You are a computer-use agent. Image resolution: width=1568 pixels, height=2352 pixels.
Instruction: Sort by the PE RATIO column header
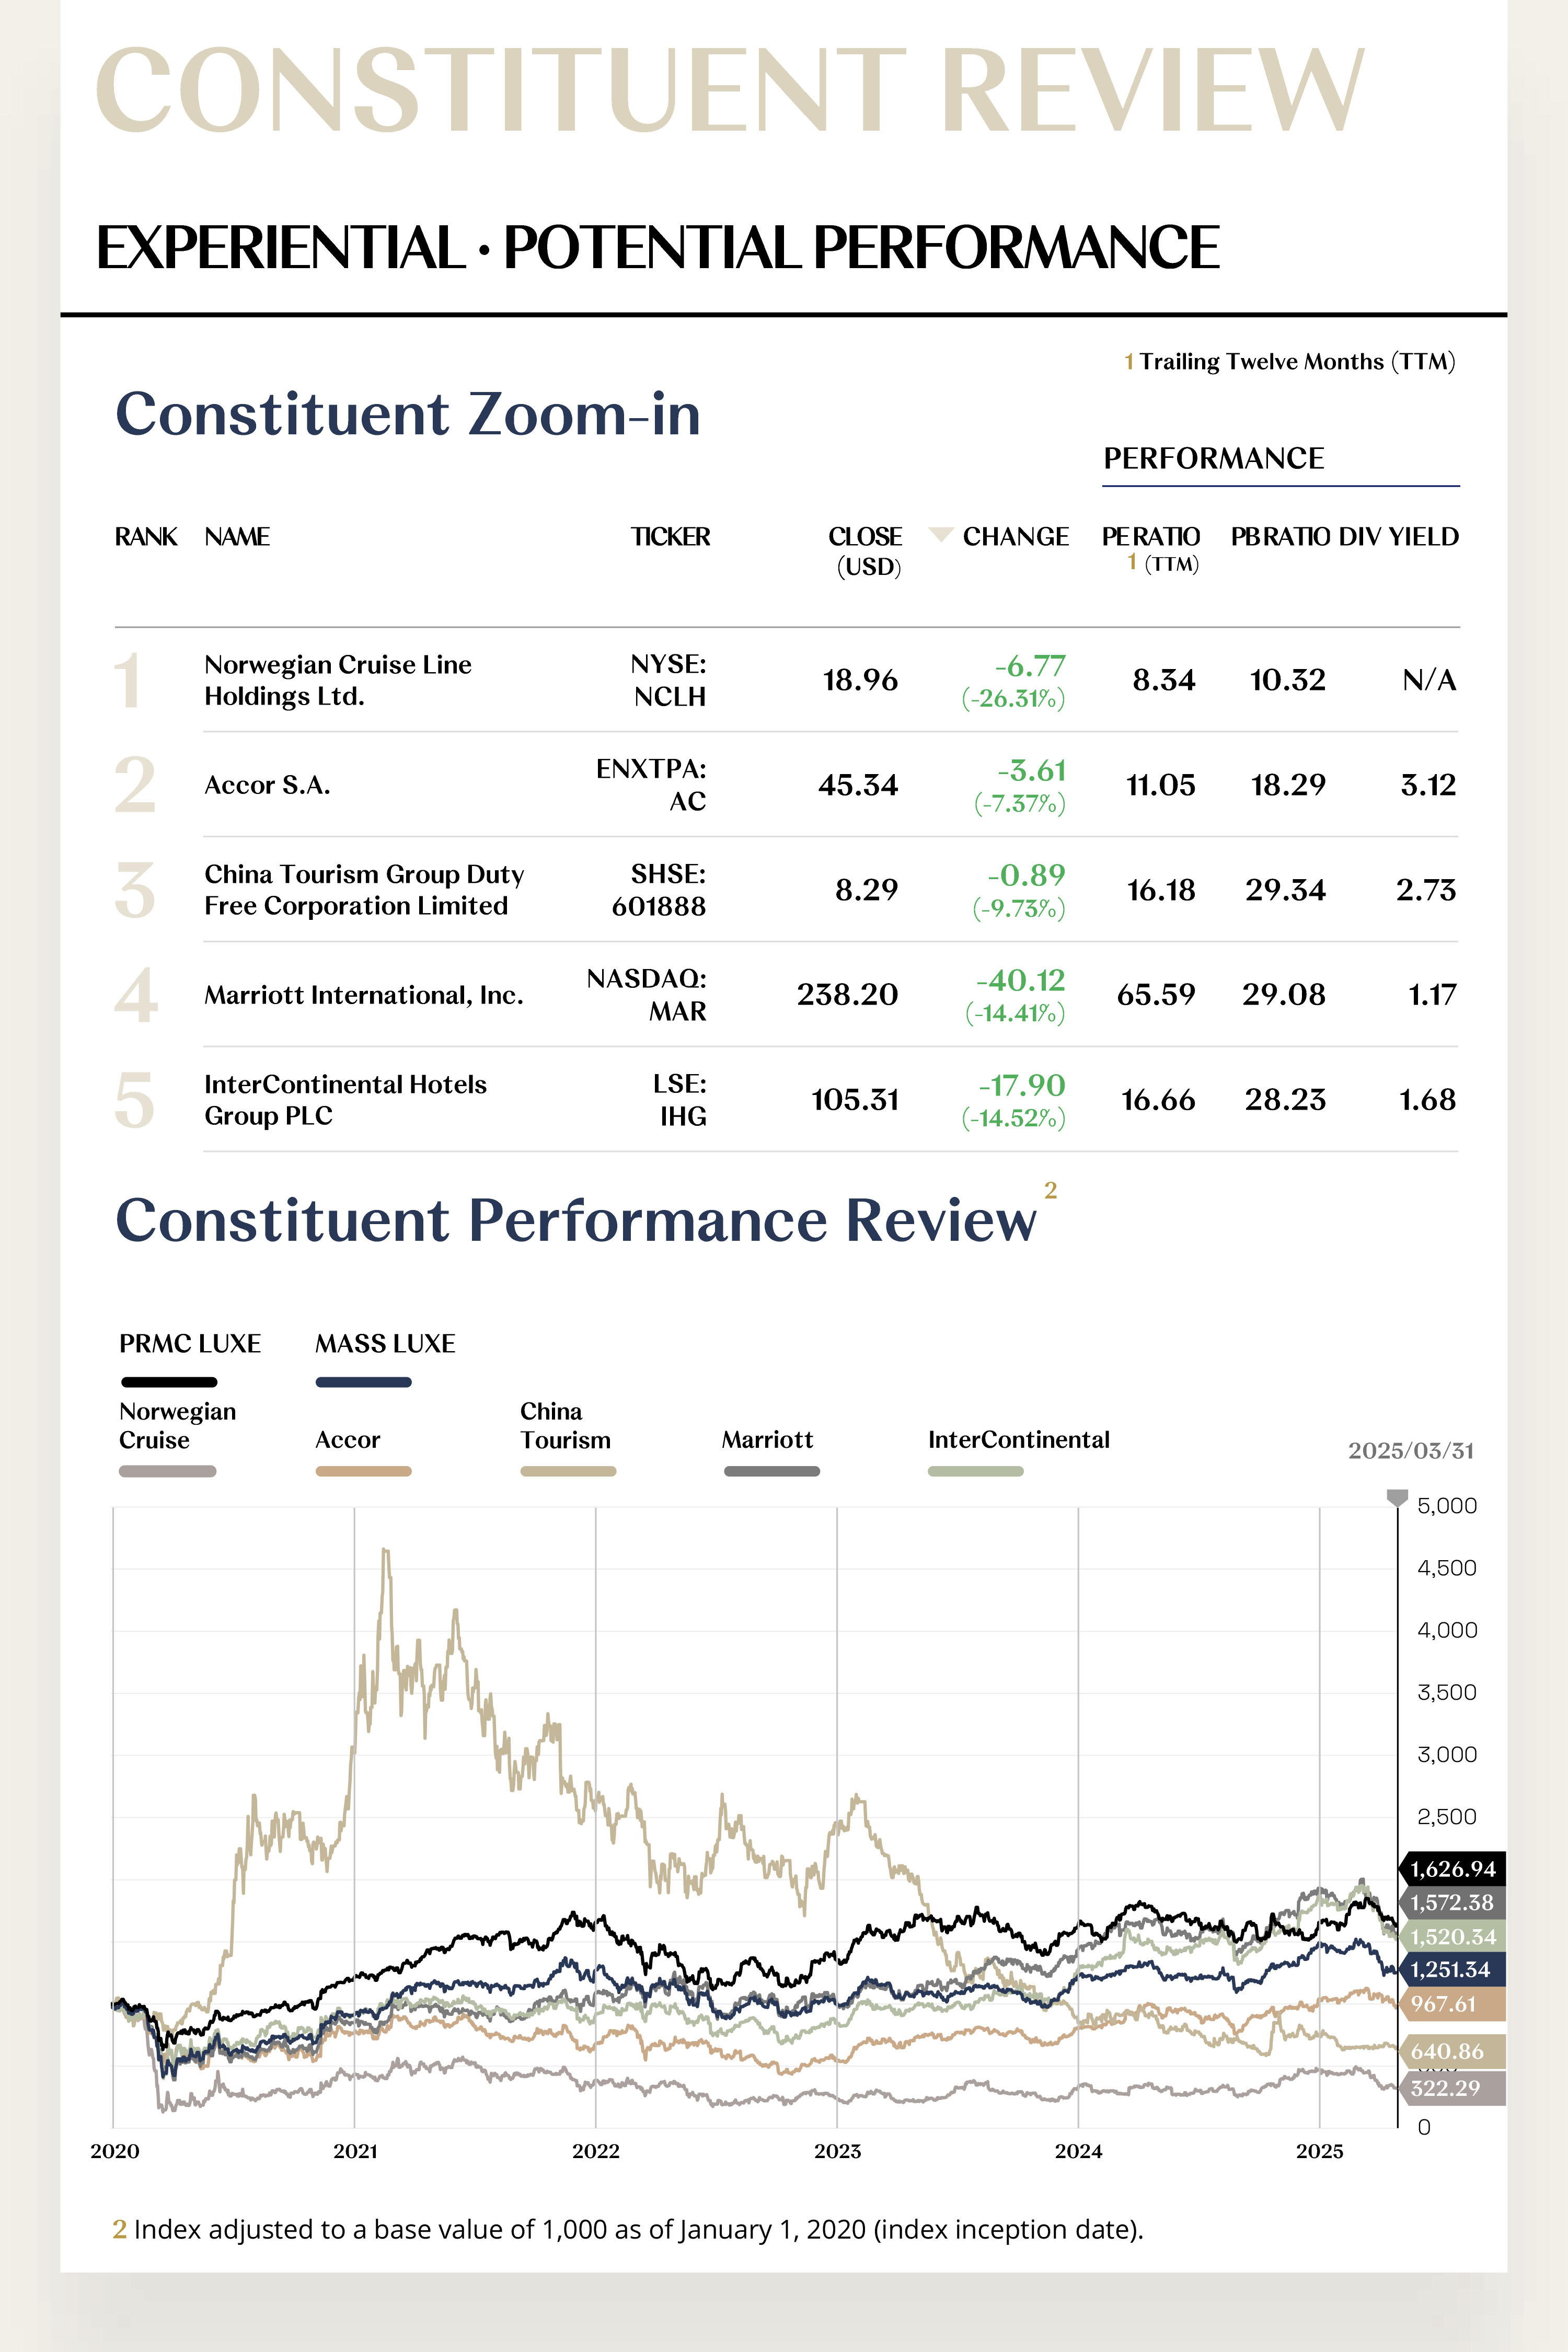tap(1150, 537)
